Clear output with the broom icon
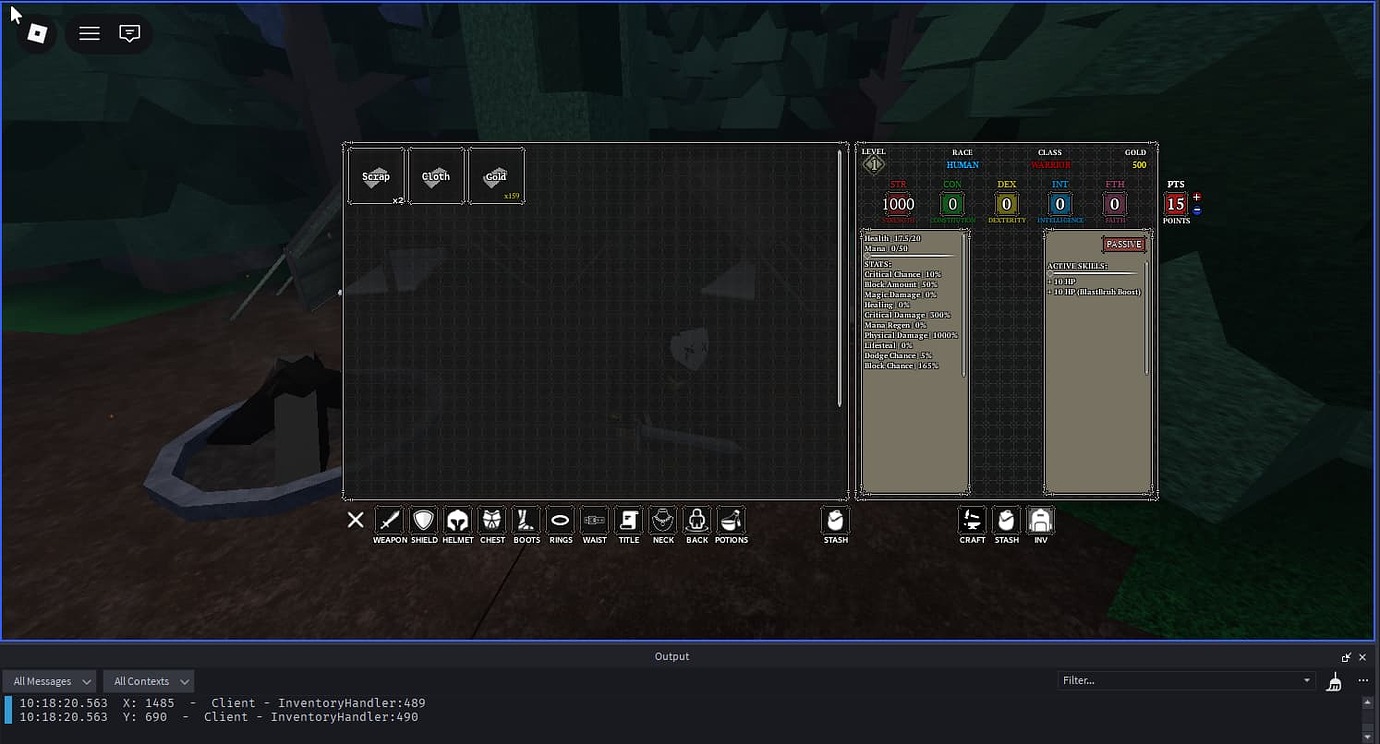1380x744 pixels. click(x=1334, y=681)
